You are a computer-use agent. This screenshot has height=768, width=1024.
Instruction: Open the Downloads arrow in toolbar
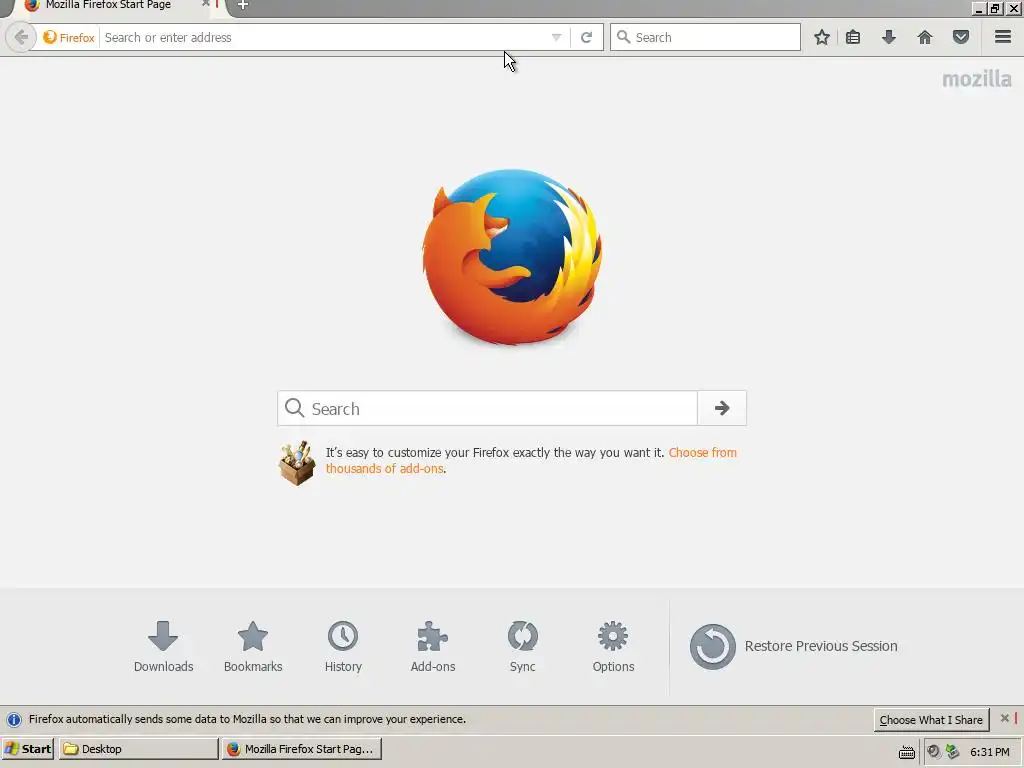coord(889,37)
